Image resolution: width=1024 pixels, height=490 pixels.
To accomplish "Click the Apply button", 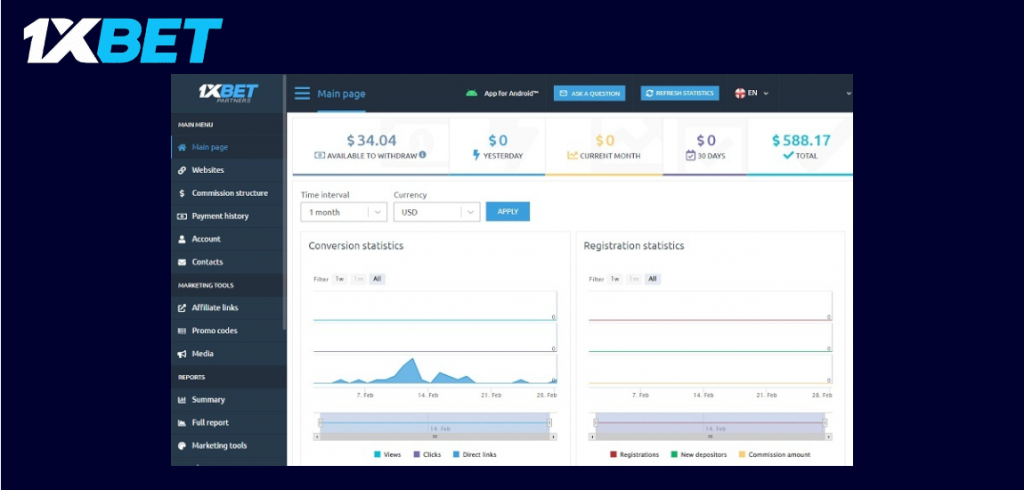I will click(507, 212).
